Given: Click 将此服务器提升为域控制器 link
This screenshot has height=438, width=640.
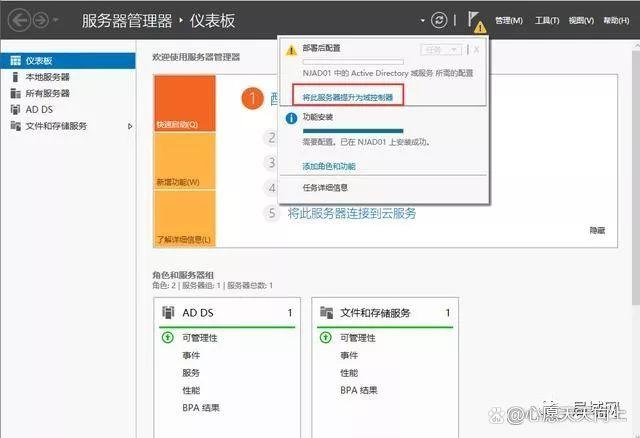Looking at the screenshot, I should click(347, 97).
